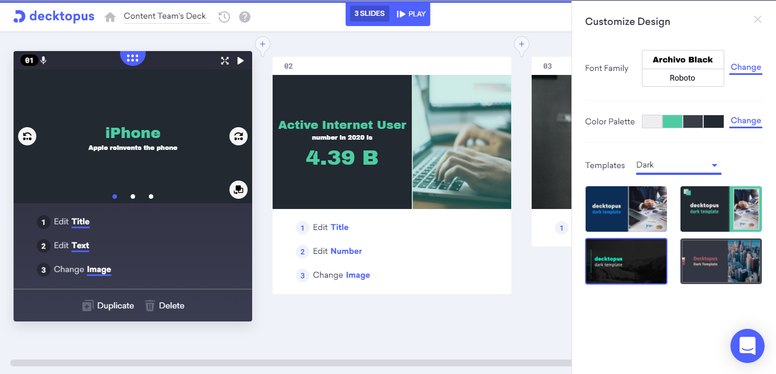Open version history clock icon
The width and height of the screenshot is (776, 374).
pyautogui.click(x=224, y=17)
